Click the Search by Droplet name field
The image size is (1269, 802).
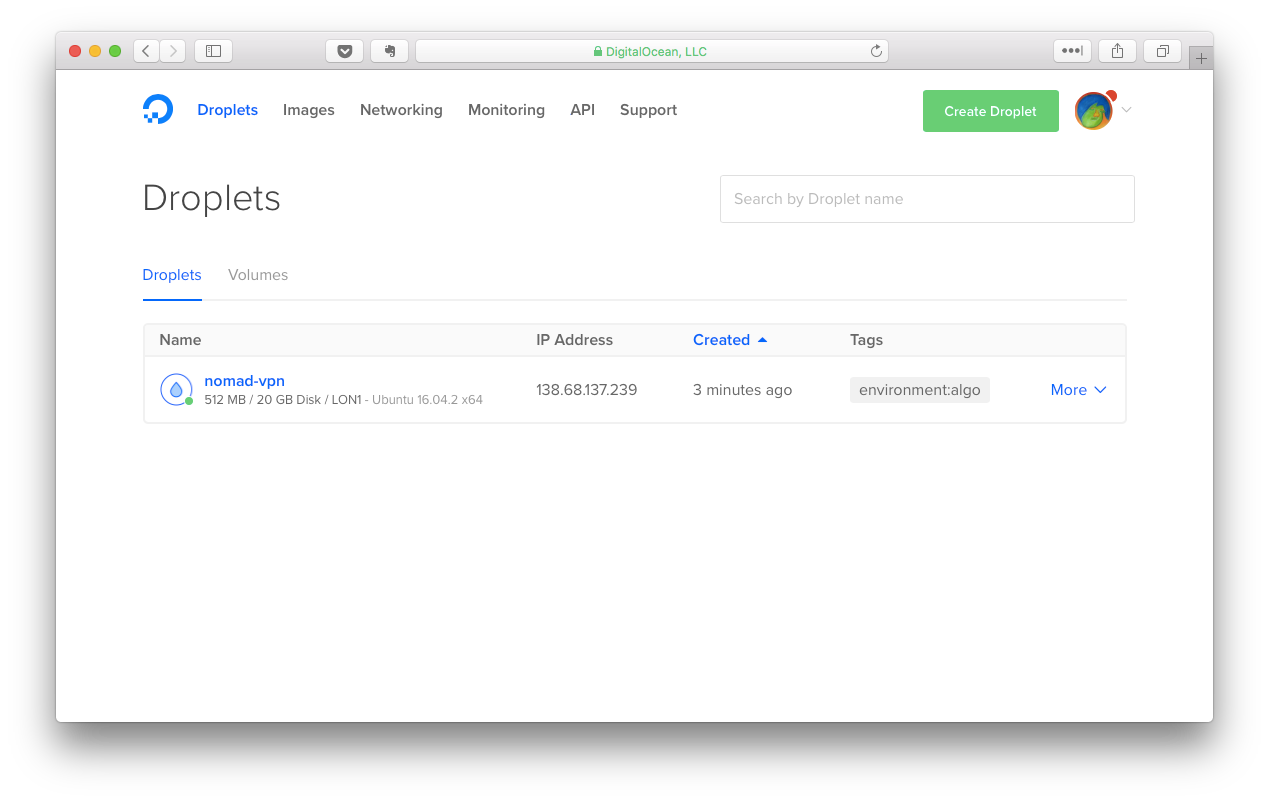[927, 198]
